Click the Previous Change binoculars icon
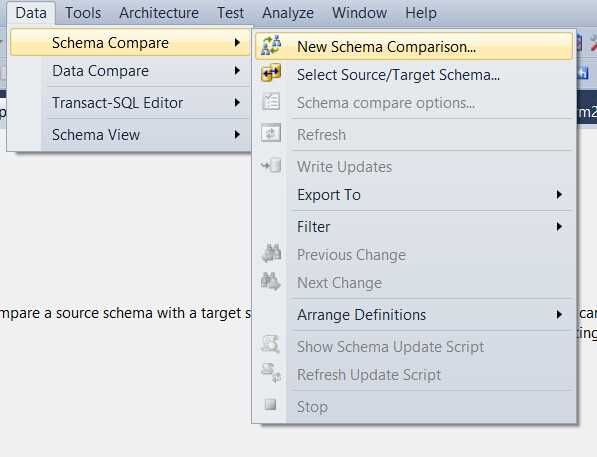 click(271, 253)
